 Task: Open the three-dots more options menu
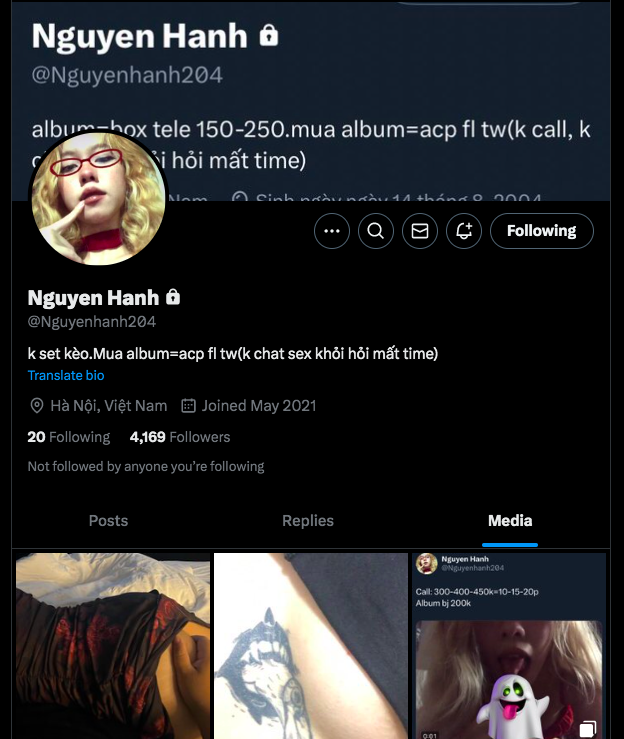tap(332, 231)
